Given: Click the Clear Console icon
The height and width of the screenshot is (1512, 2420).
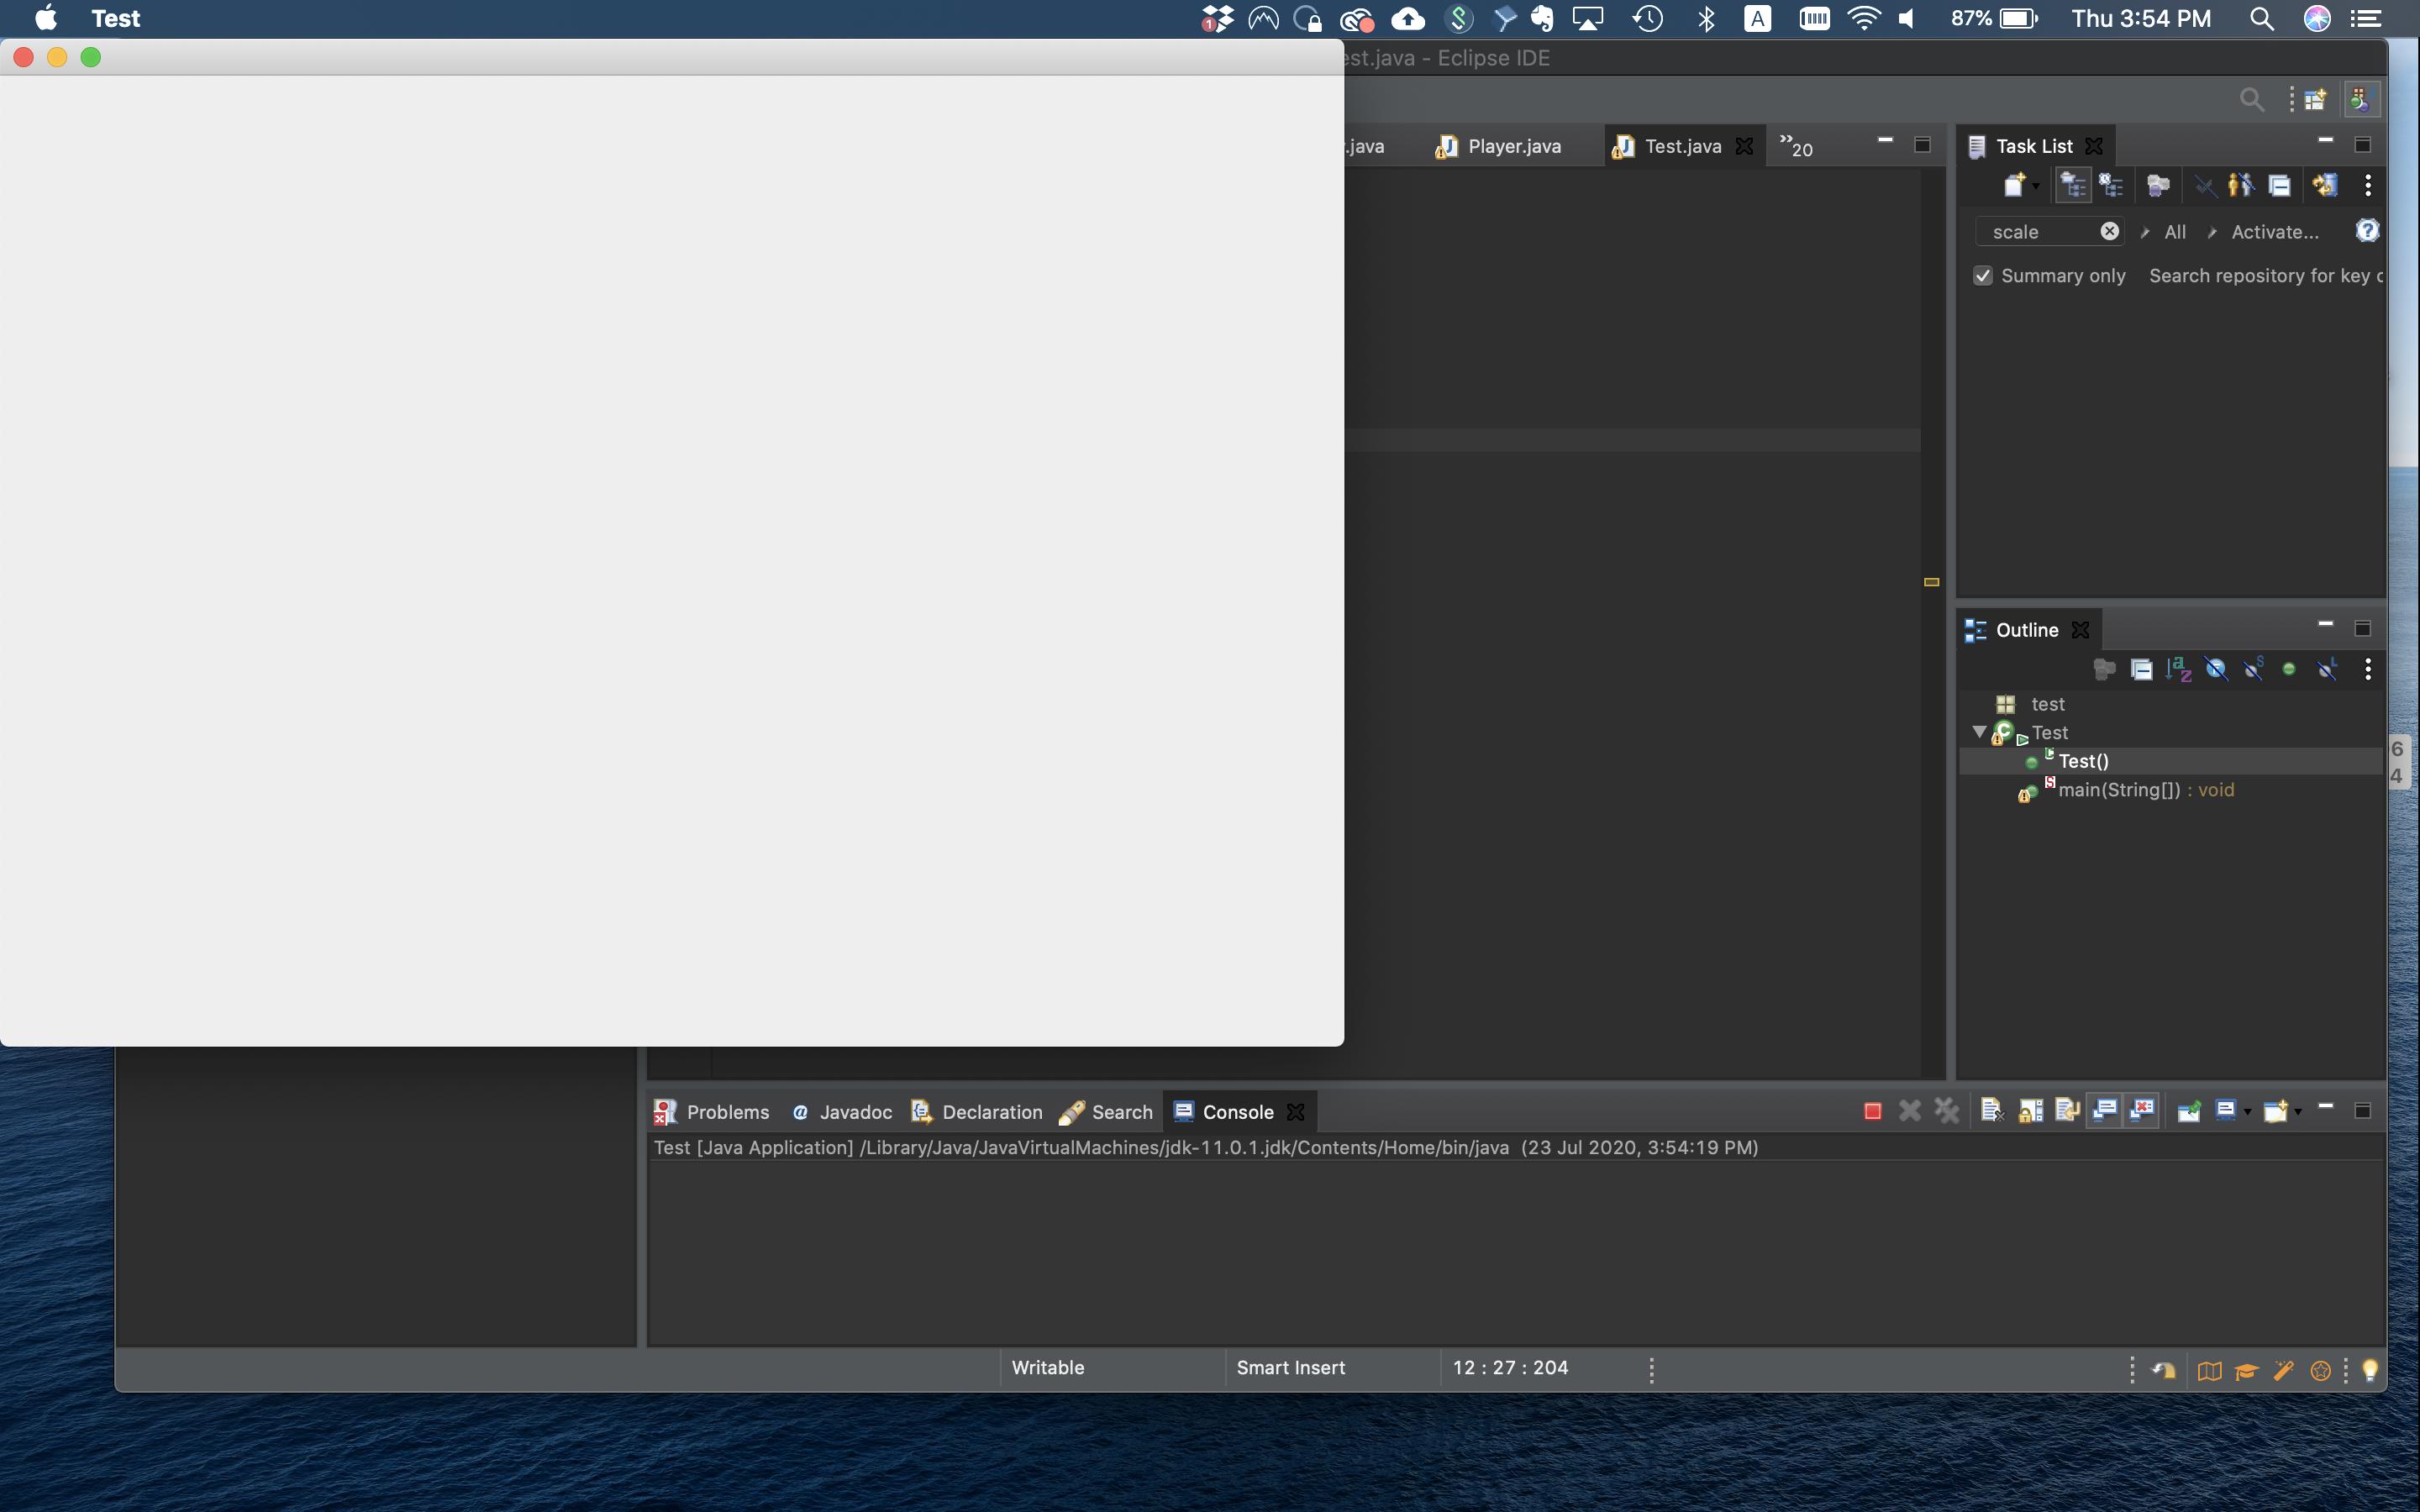Looking at the screenshot, I should click(x=1991, y=1111).
